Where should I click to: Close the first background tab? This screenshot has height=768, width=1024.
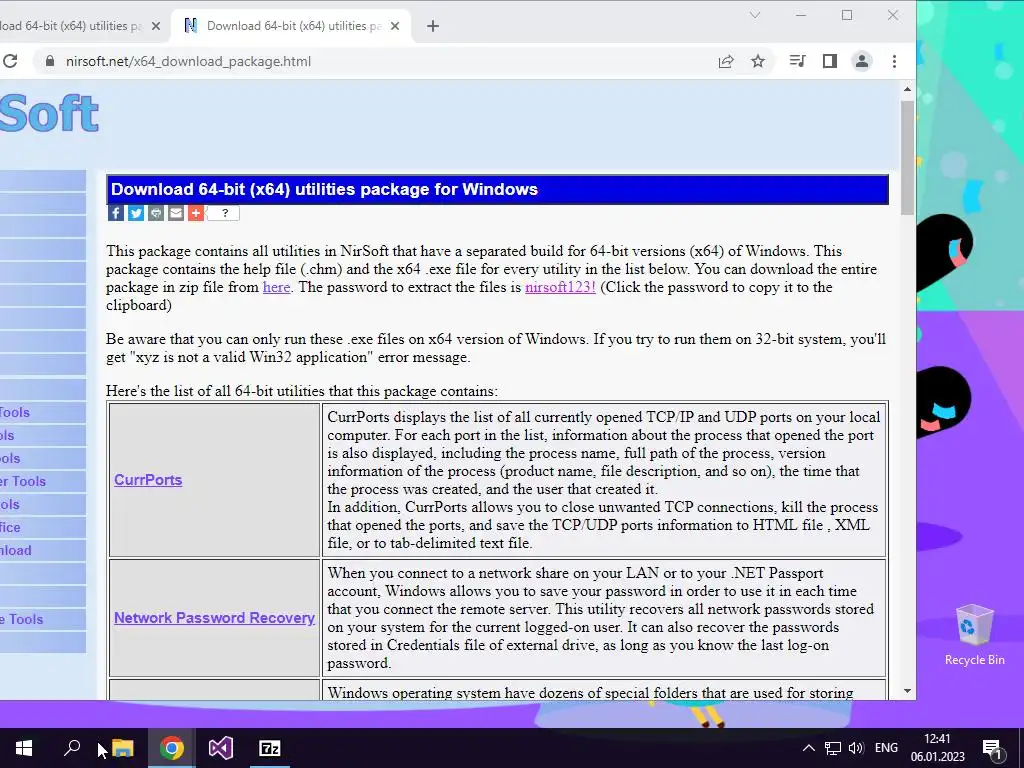tap(155, 26)
